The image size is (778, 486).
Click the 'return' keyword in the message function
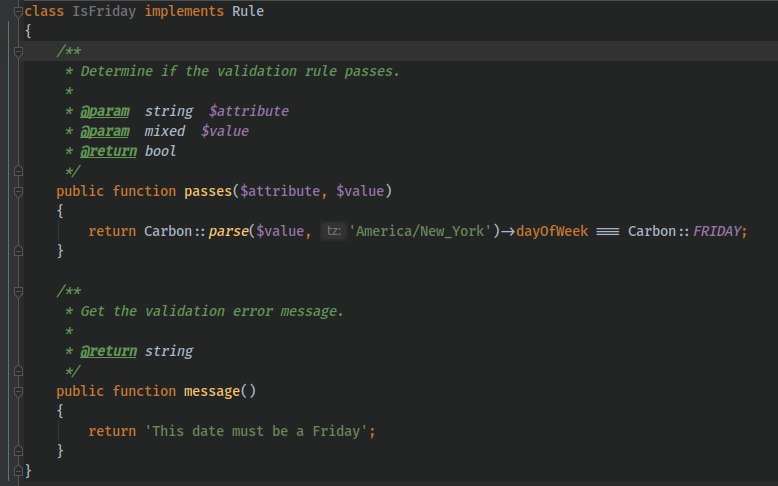[112, 431]
